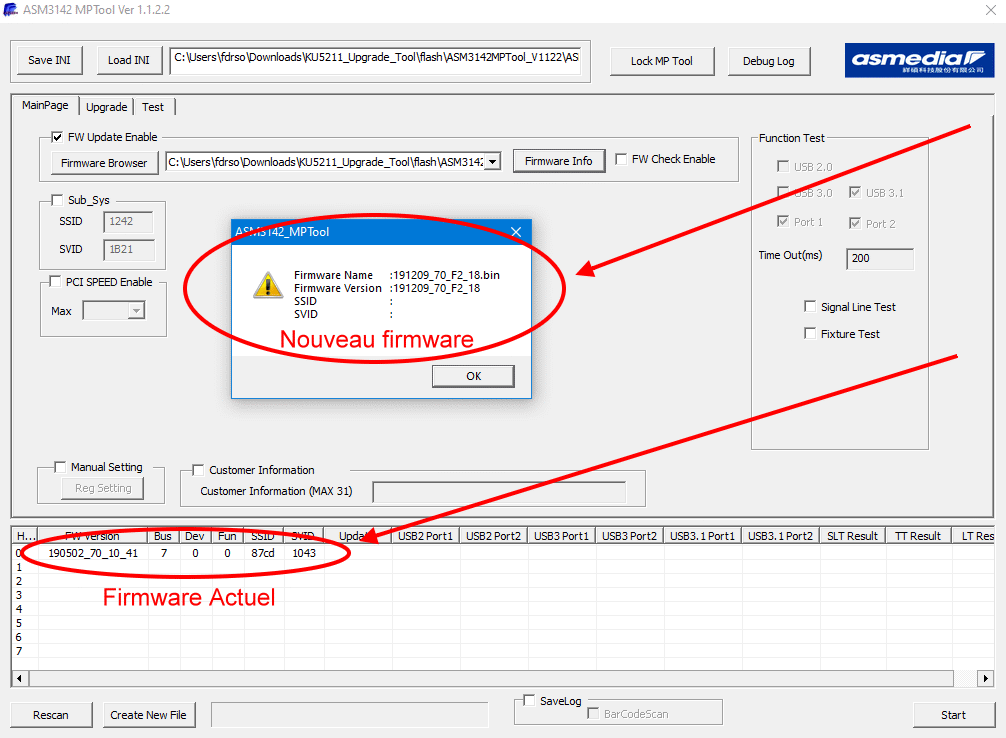
Task: Click the Load INI button
Action: [x=129, y=60]
